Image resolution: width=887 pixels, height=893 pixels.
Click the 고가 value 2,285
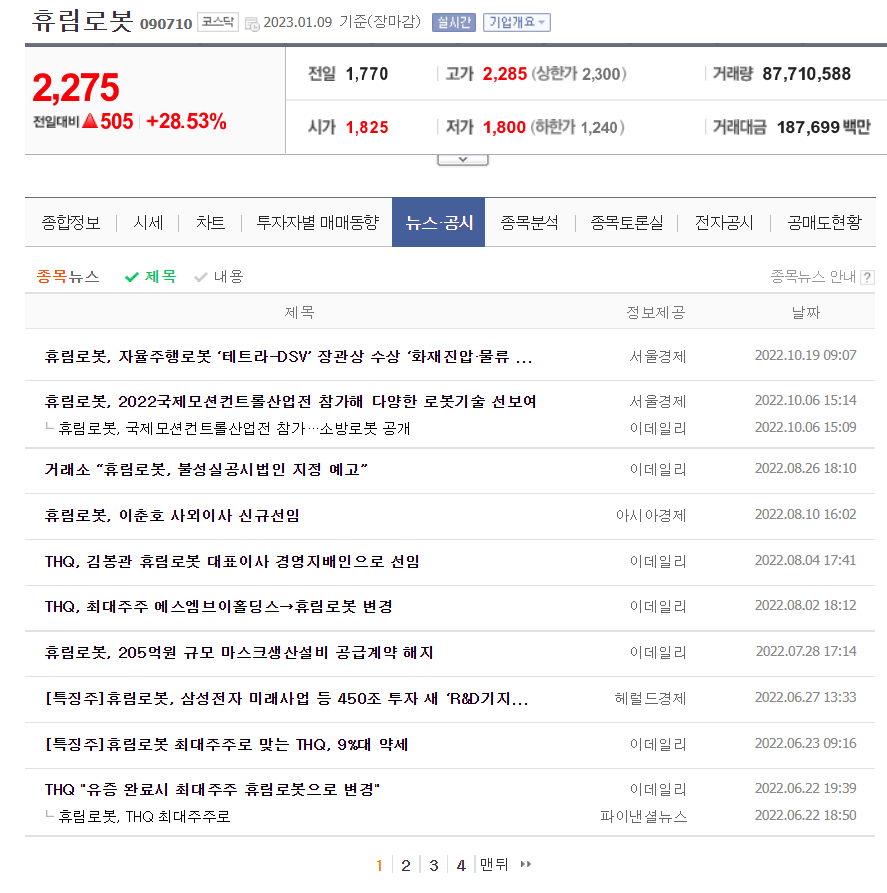pyautogui.click(x=505, y=74)
